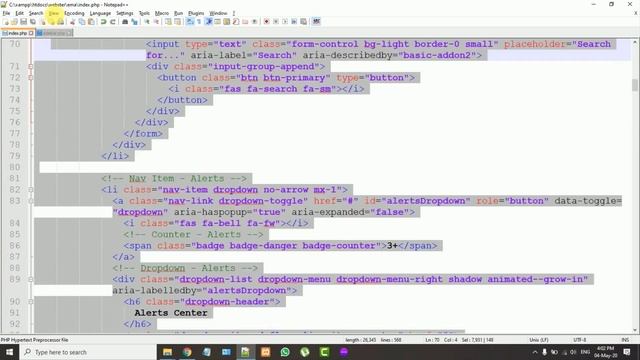Toggle the indent guide toolbar icon
Viewport: 640px width, 360px height.
point(208,22)
